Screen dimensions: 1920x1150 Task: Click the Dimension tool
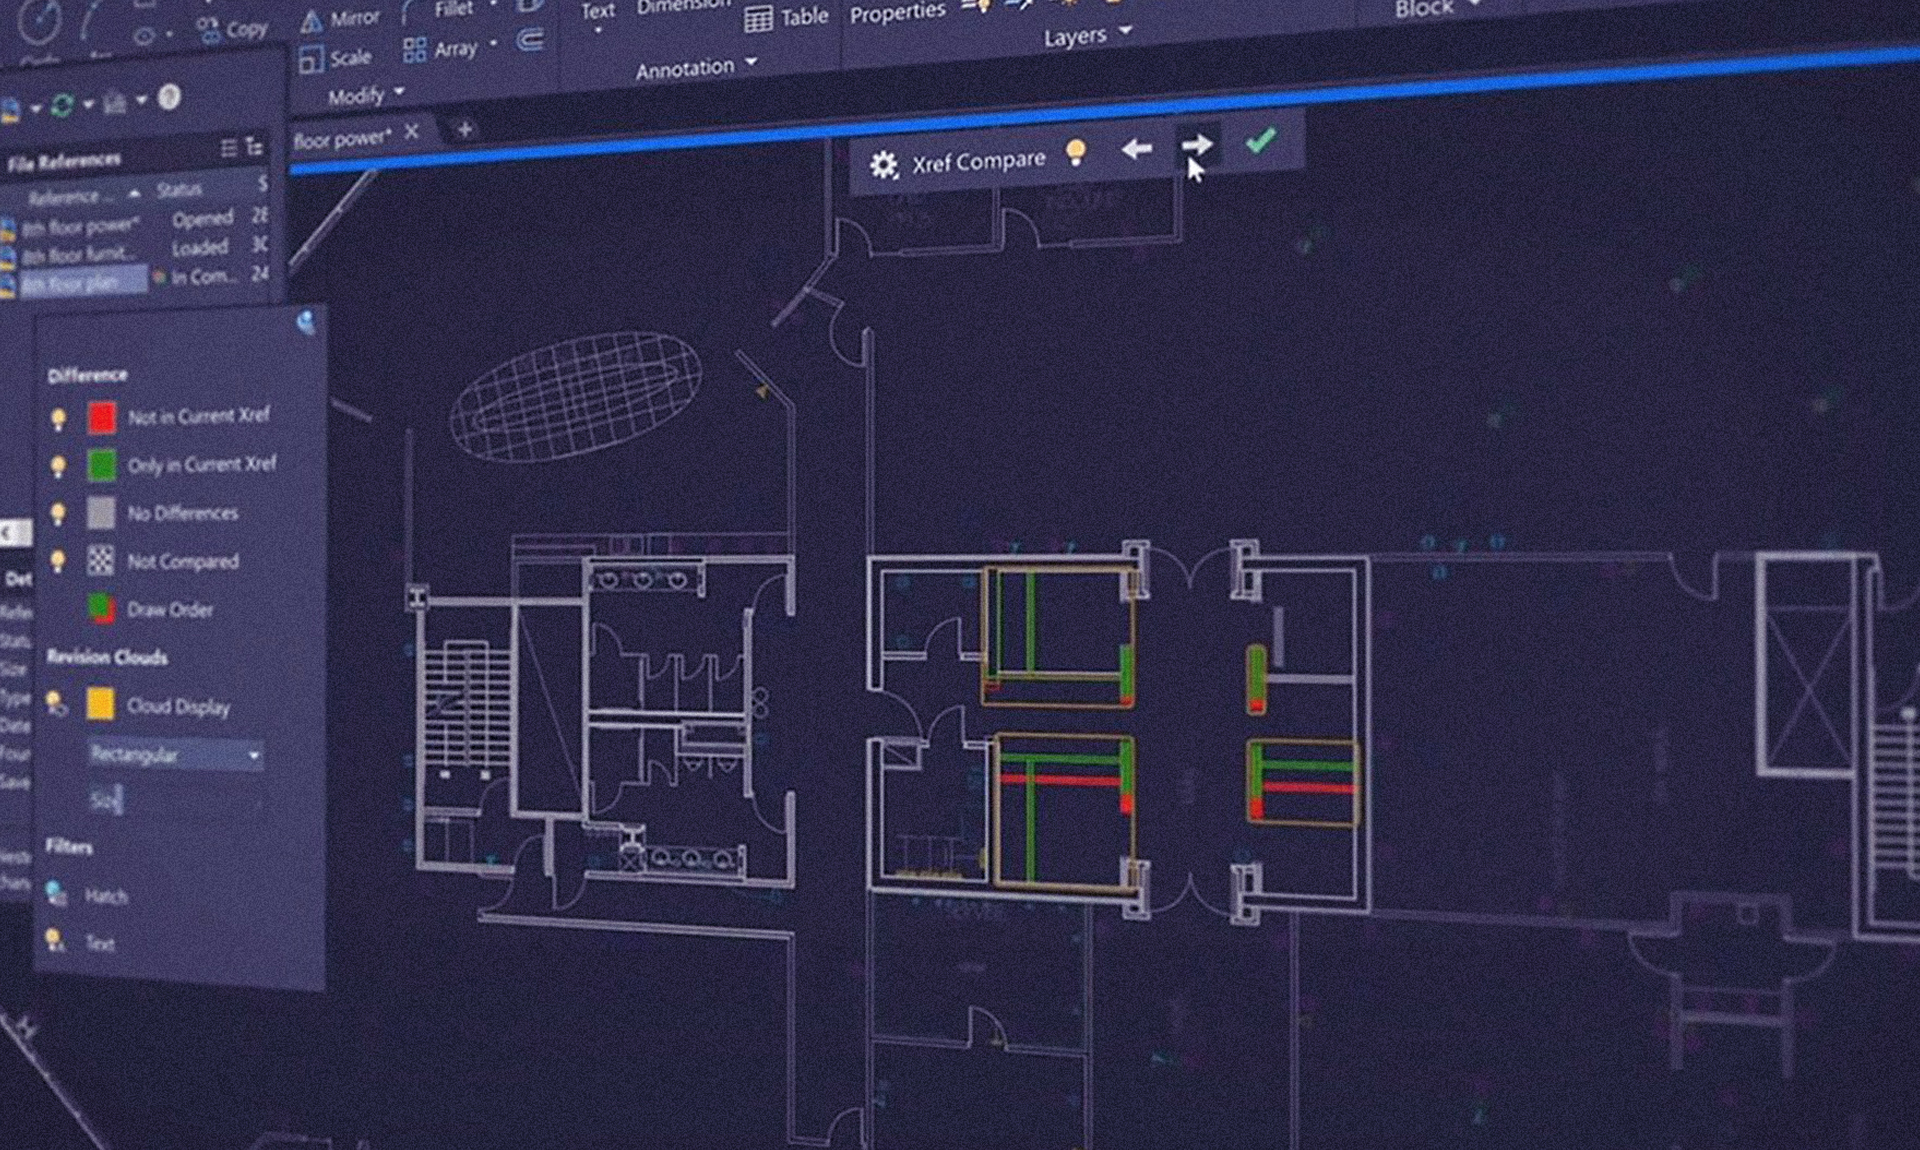tap(683, 7)
